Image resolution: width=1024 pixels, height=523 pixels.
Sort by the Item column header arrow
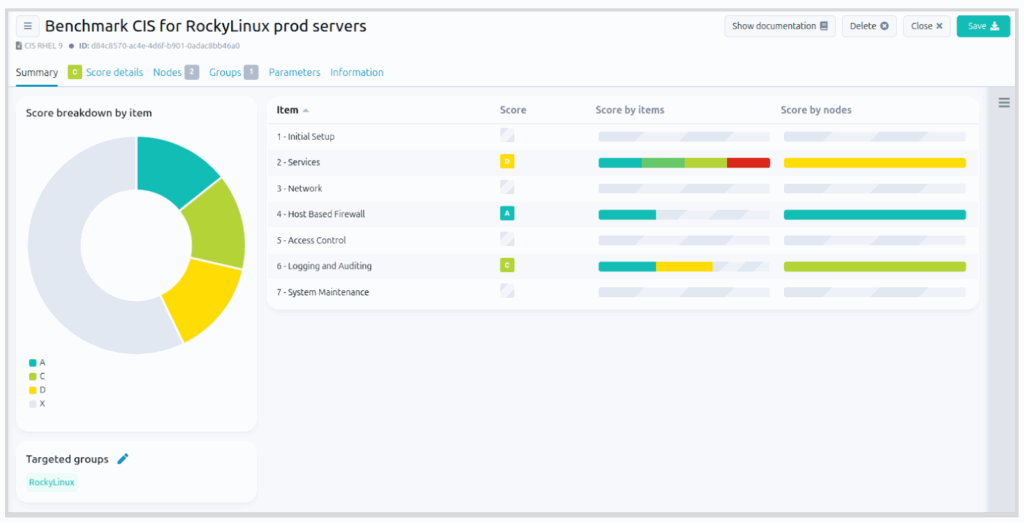[x=306, y=110]
